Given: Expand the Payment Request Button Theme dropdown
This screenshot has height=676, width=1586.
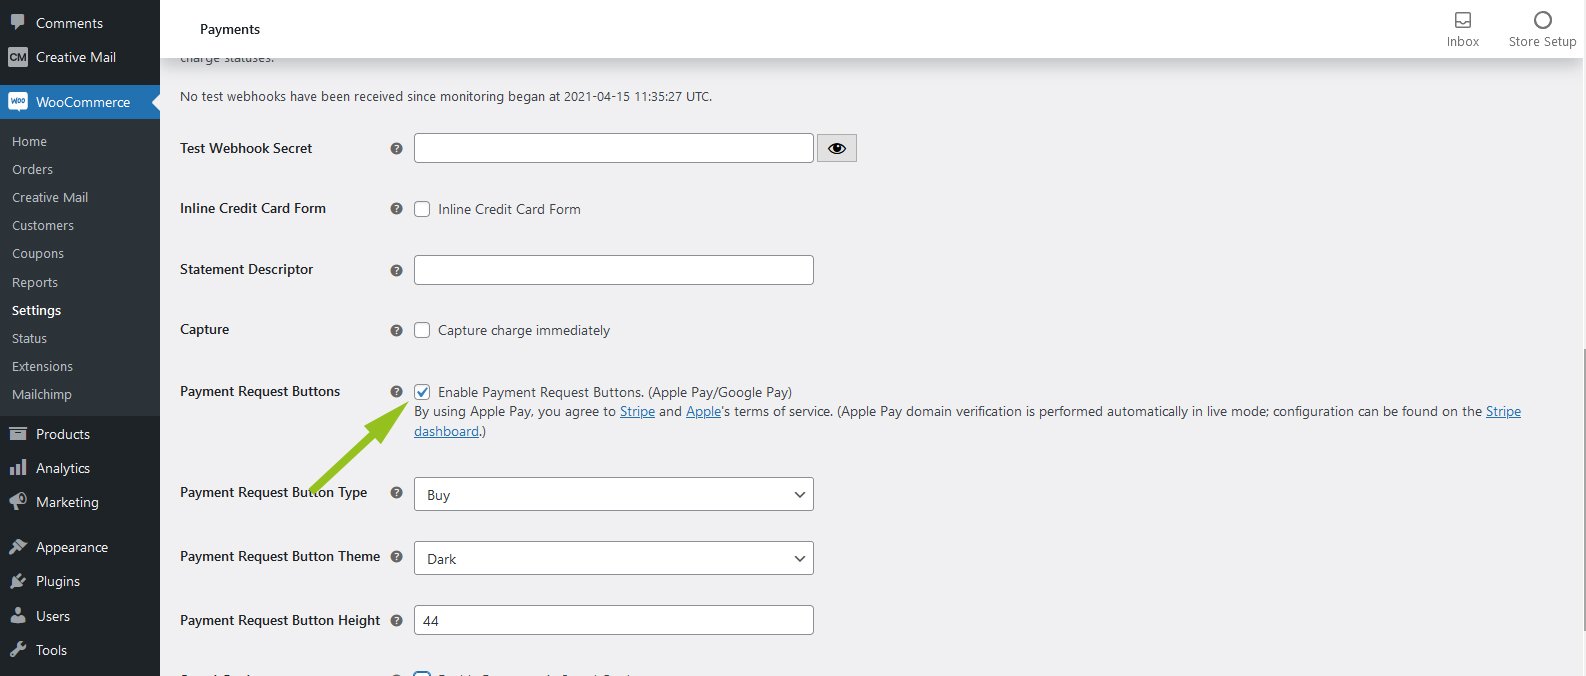Looking at the screenshot, I should (613, 558).
